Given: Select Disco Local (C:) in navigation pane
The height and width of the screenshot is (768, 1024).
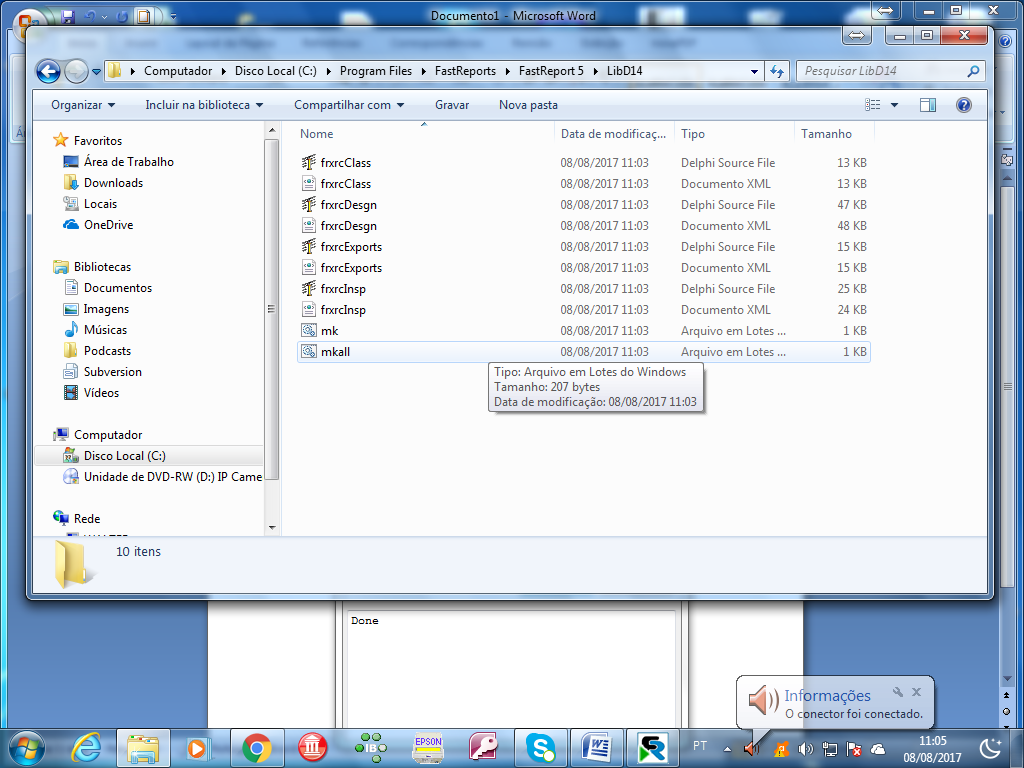Looking at the screenshot, I should 124,455.
